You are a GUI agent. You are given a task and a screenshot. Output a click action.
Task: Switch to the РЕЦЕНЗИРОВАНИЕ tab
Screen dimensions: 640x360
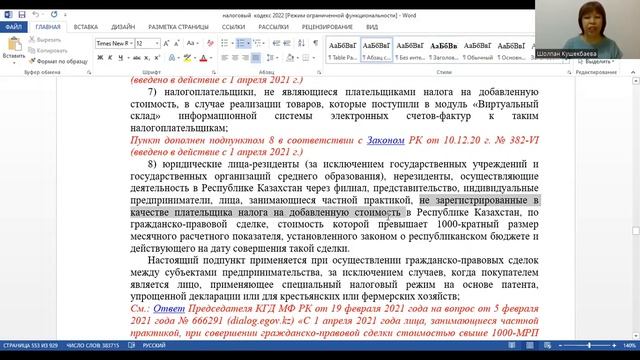pyautogui.click(x=327, y=27)
